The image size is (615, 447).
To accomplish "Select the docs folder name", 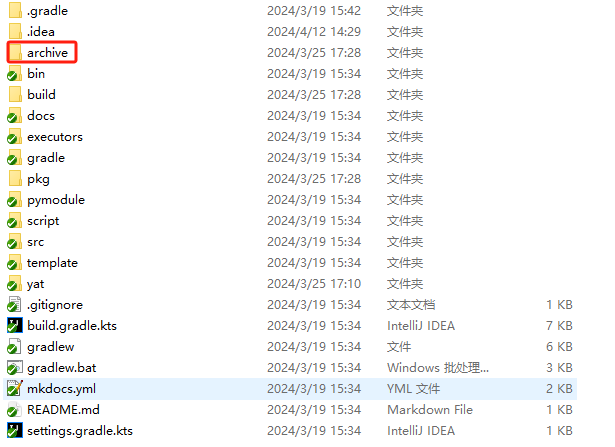I will (x=41, y=116).
